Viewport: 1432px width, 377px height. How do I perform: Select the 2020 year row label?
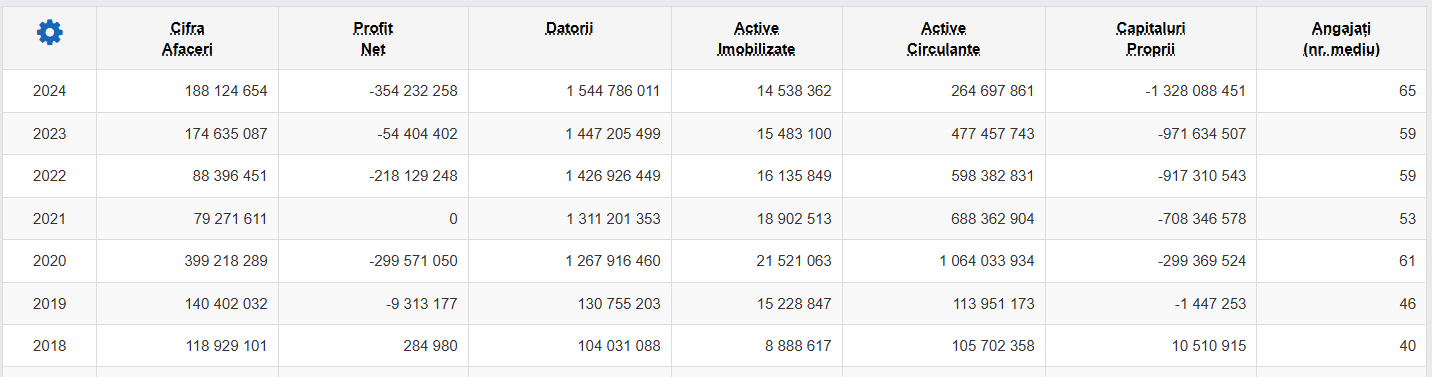(x=49, y=261)
